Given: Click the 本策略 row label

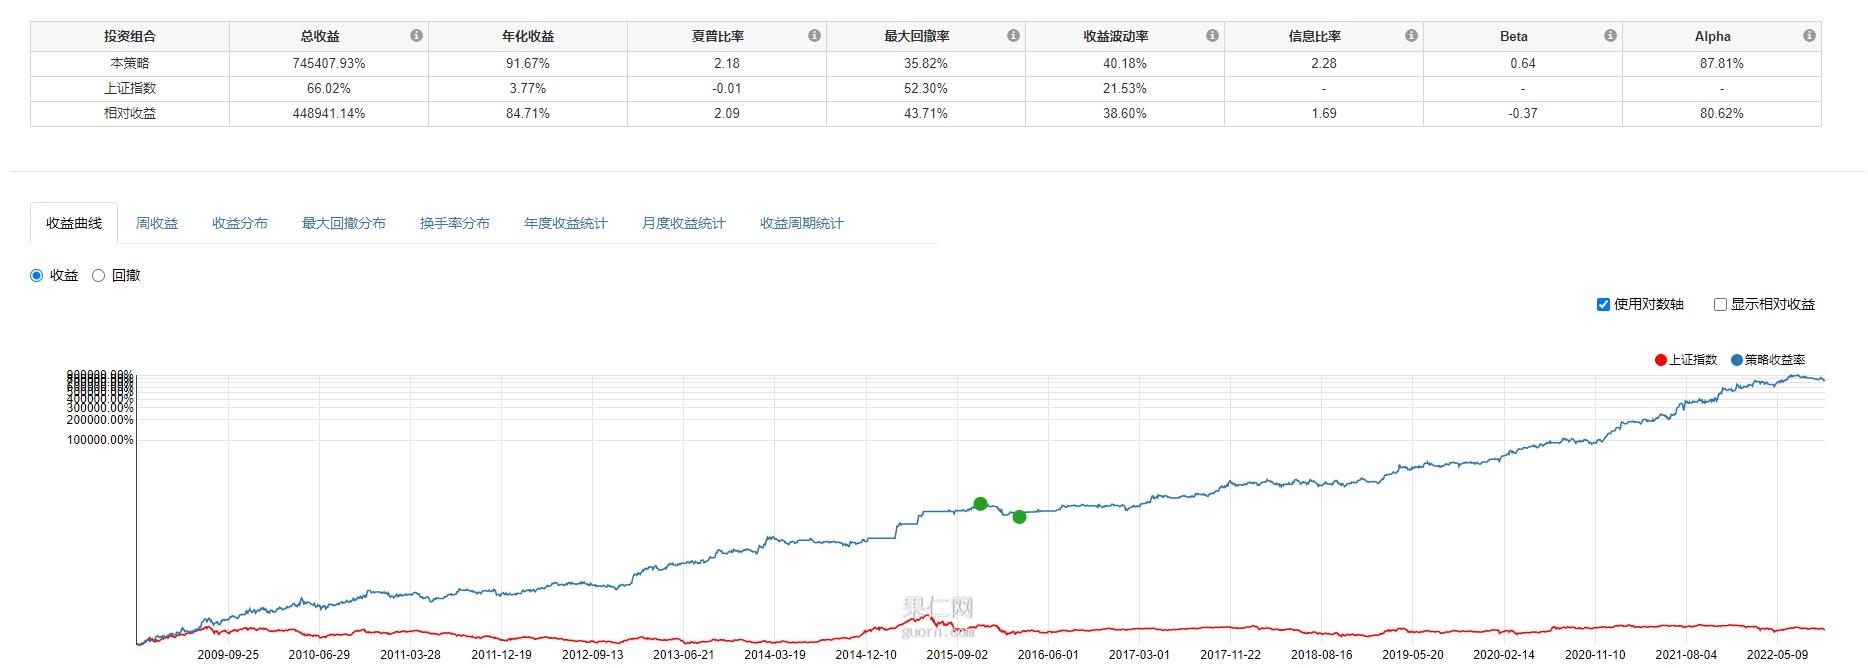Looking at the screenshot, I should pos(130,63).
